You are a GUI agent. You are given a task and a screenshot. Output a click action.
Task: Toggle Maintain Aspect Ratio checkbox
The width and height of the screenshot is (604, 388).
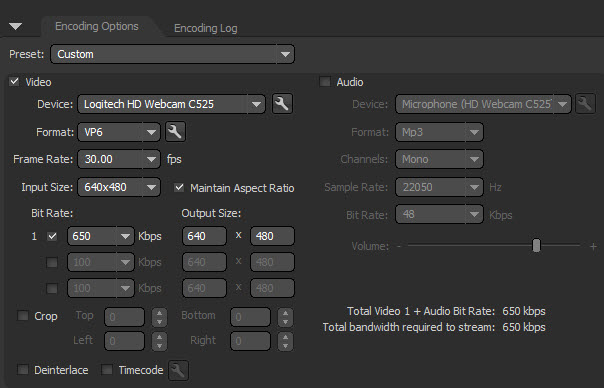coord(179,188)
